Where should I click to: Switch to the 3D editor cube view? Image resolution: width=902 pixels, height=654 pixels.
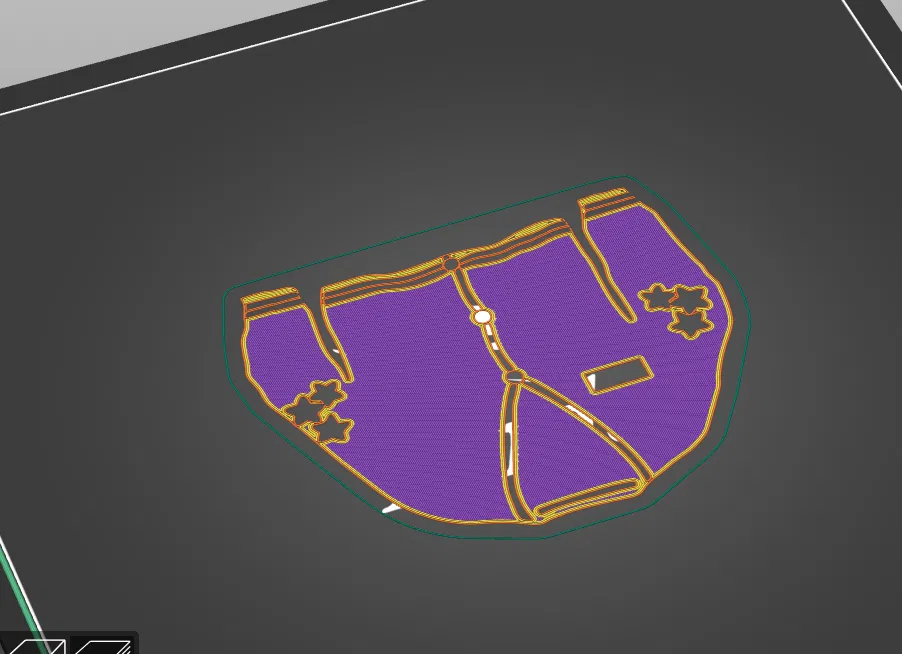tap(35, 646)
